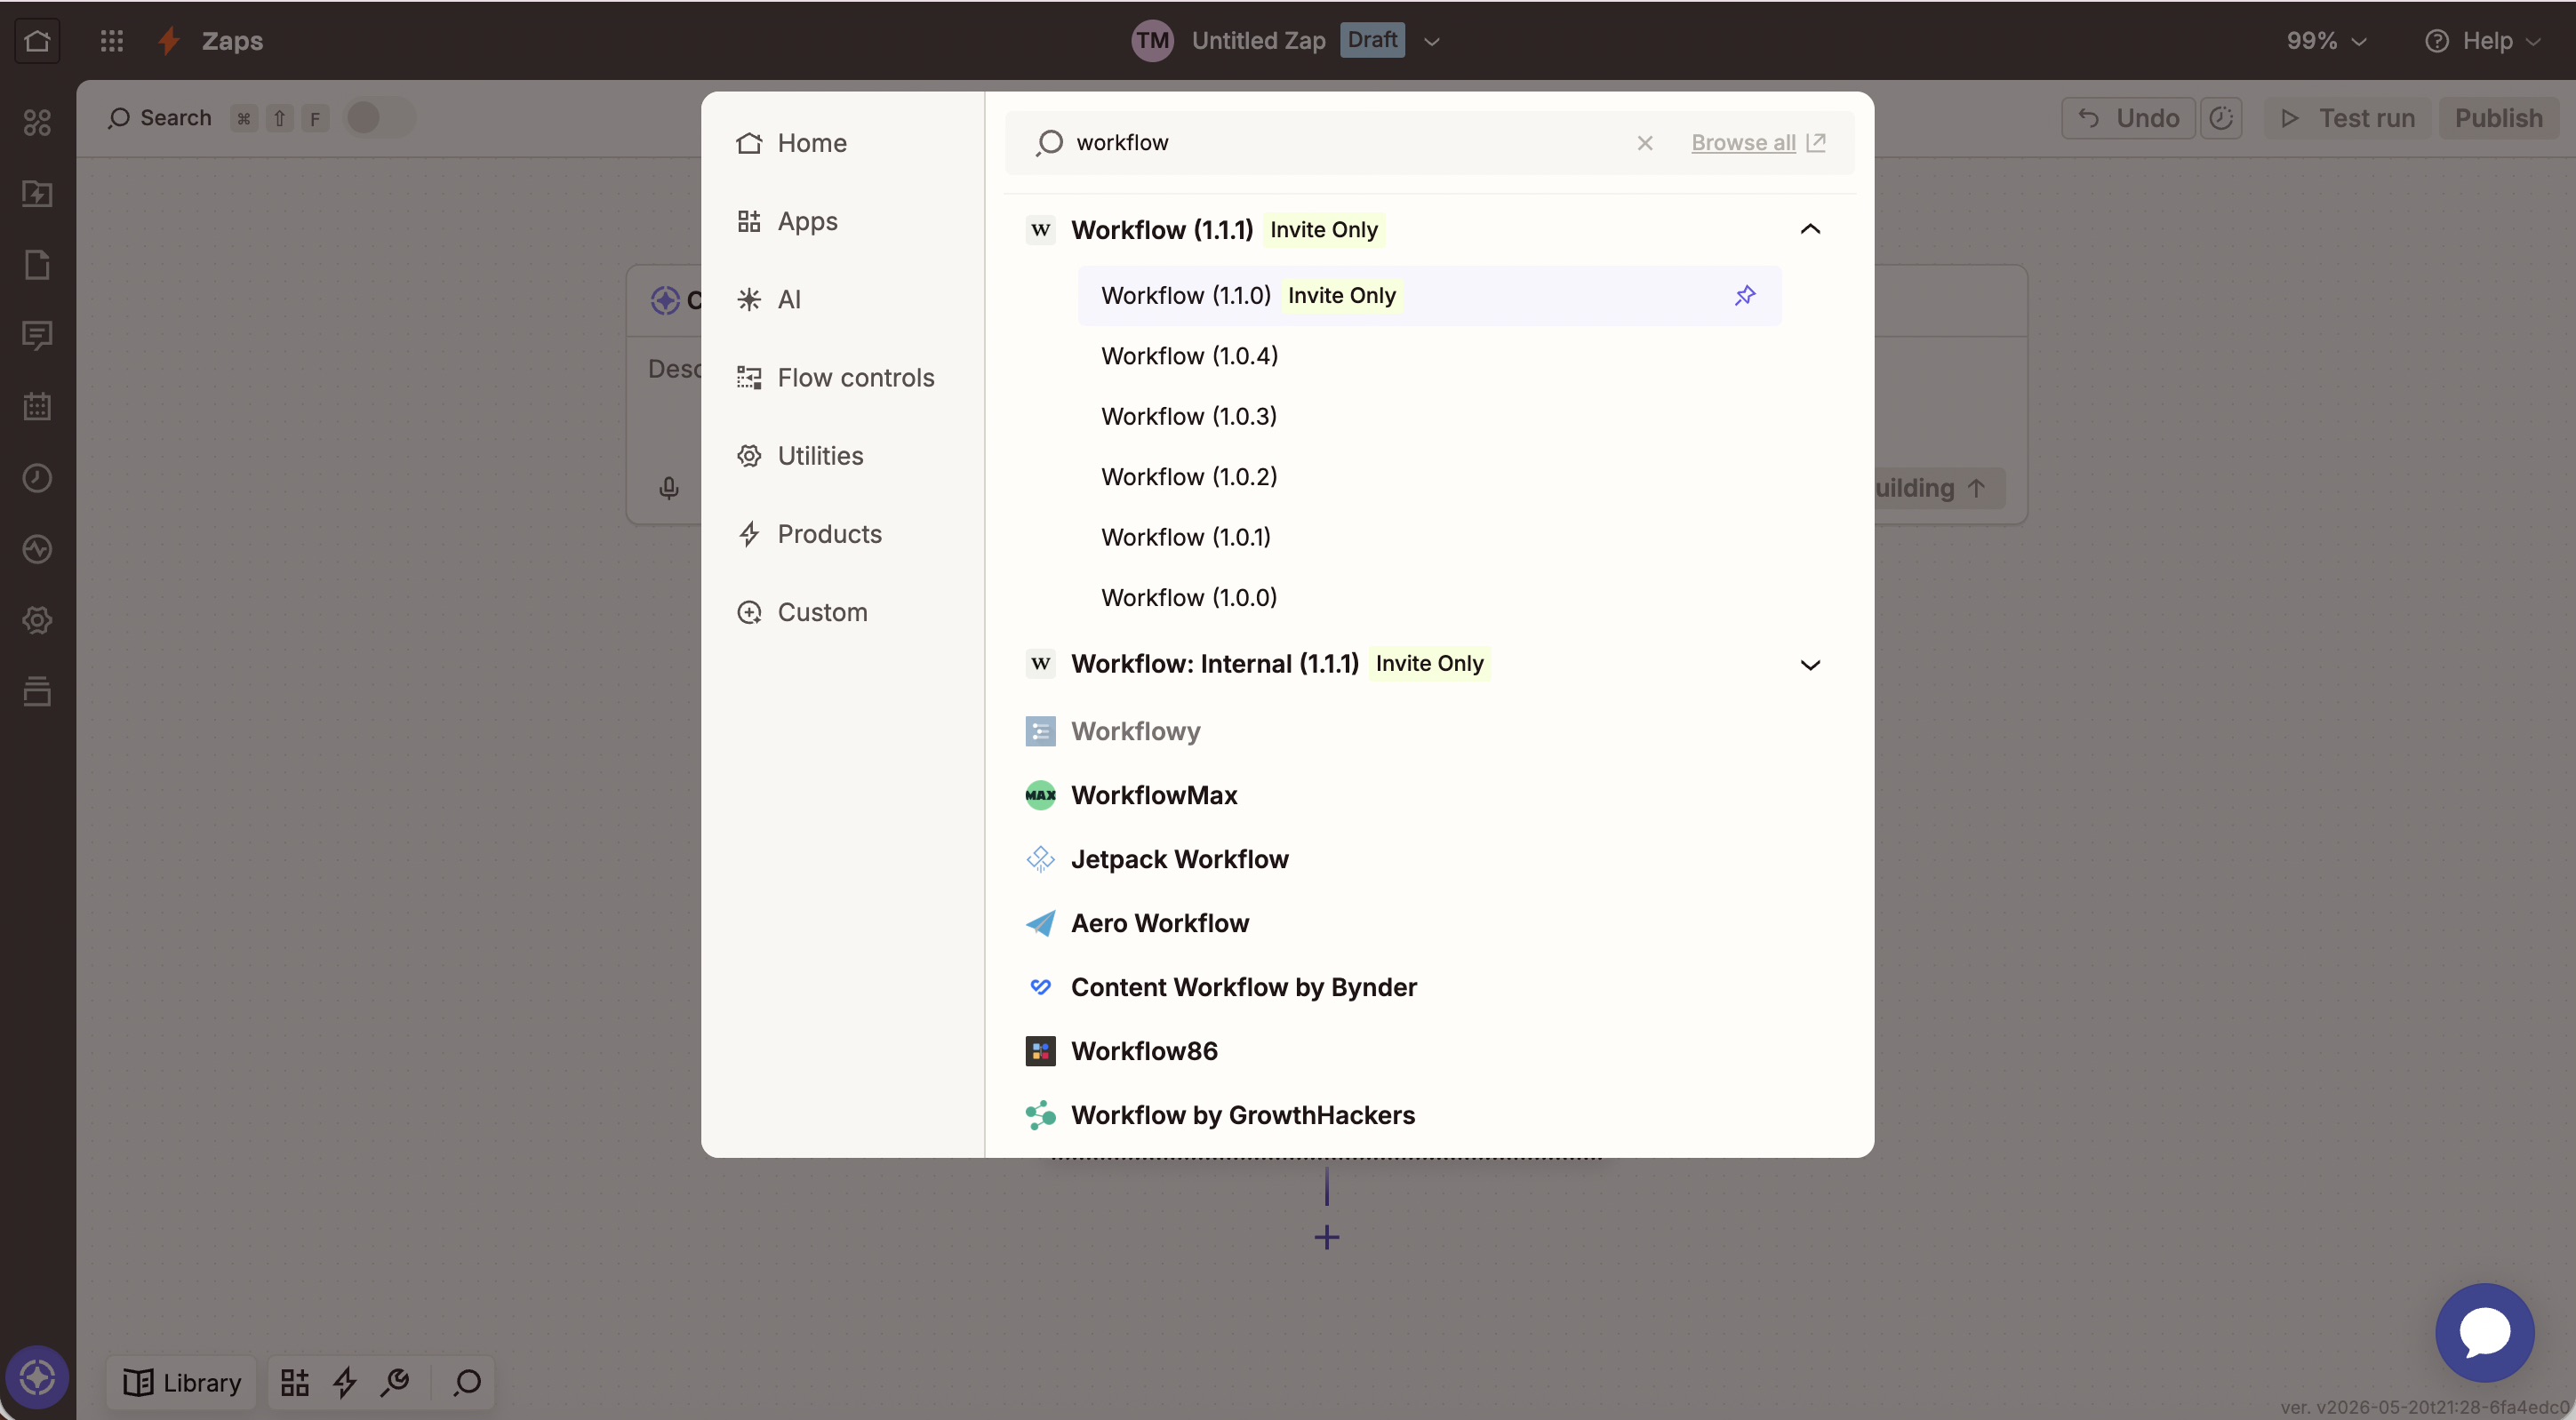Open the Flow controls category
This screenshot has width=2576, height=1420.
[x=836, y=377]
